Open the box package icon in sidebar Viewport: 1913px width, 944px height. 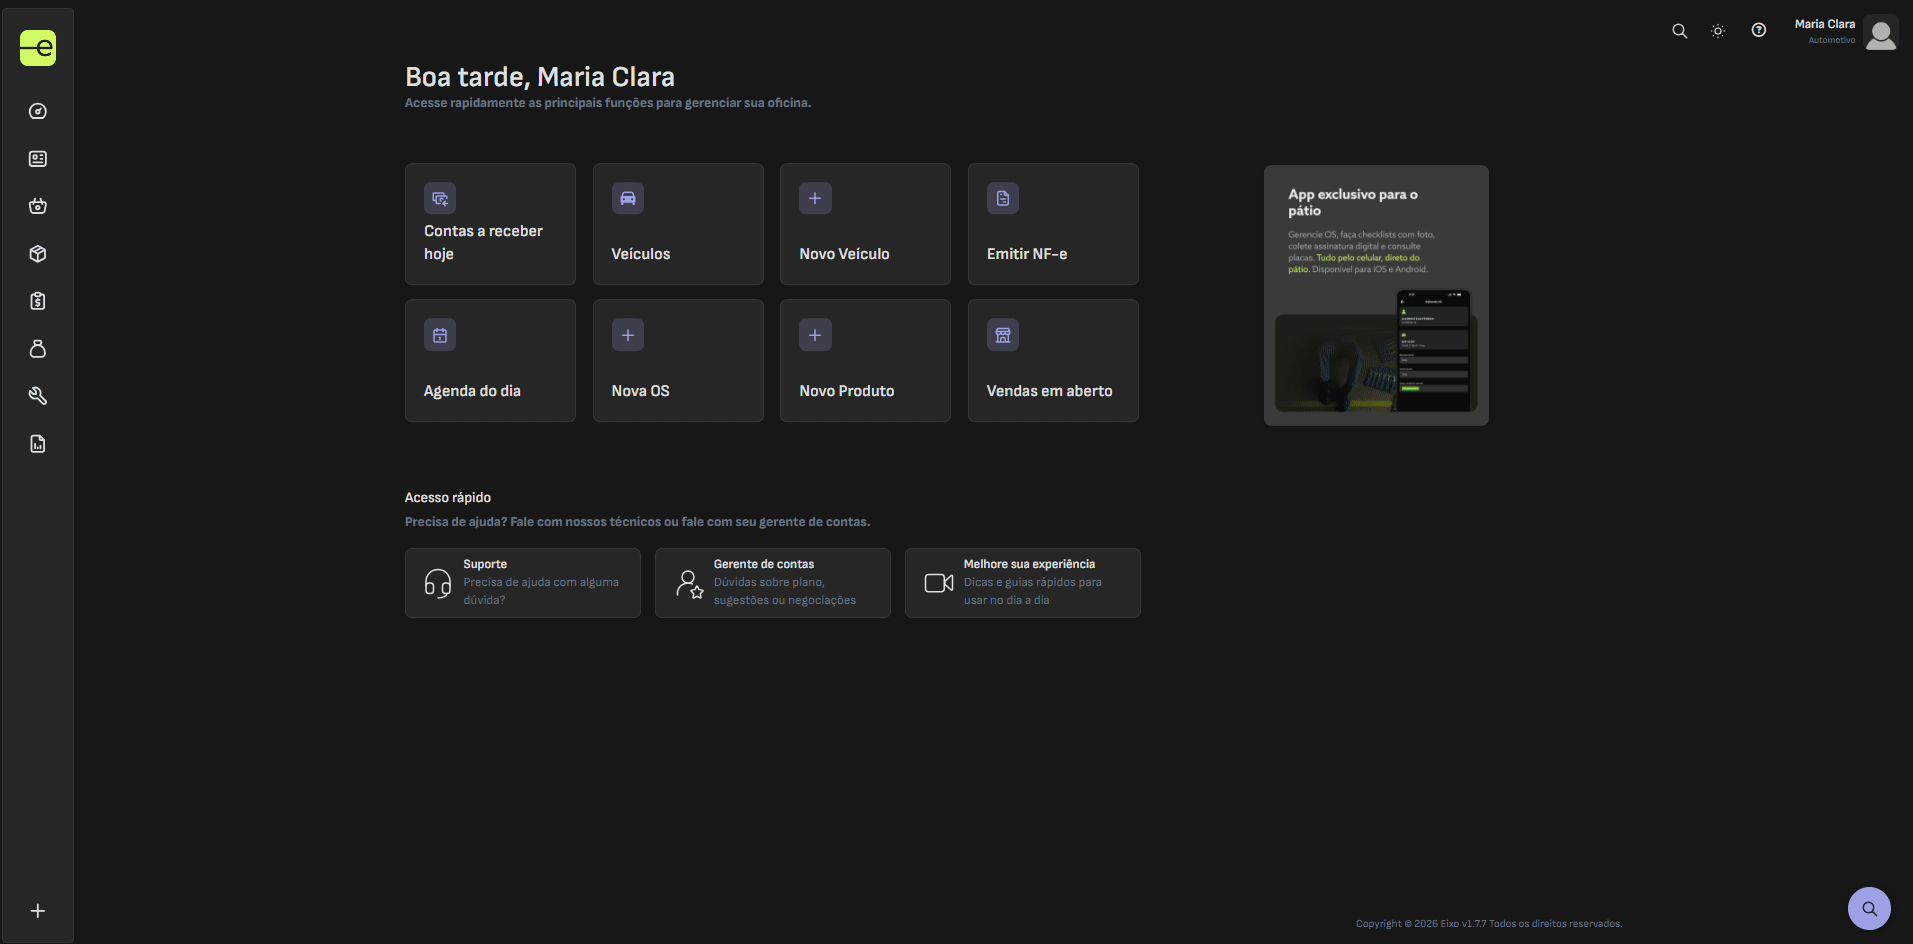click(x=38, y=254)
